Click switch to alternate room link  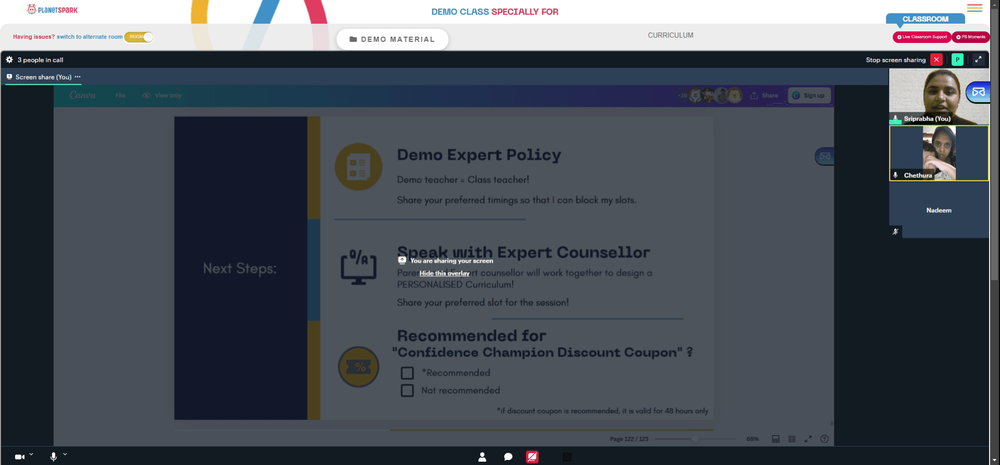tap(89, 37)
